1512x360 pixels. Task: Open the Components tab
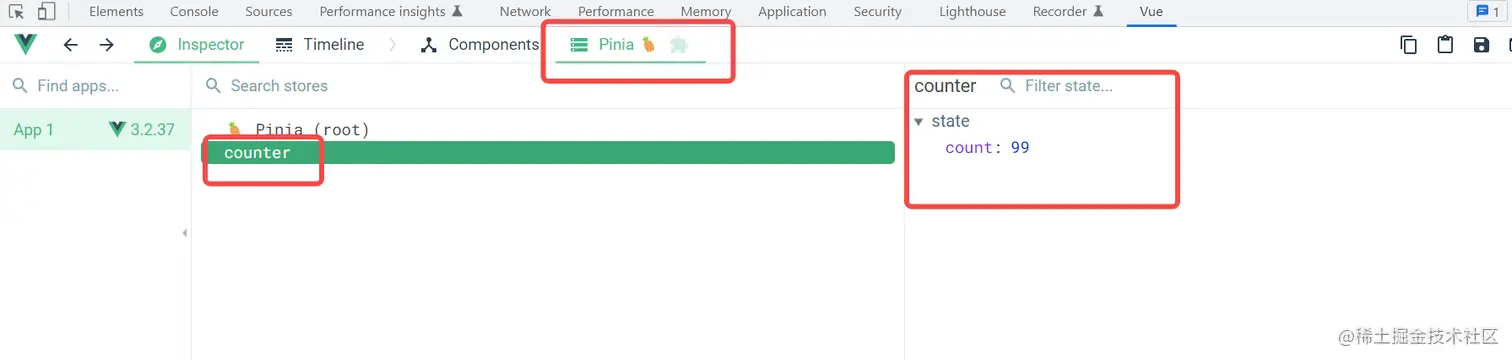(480, 45)
